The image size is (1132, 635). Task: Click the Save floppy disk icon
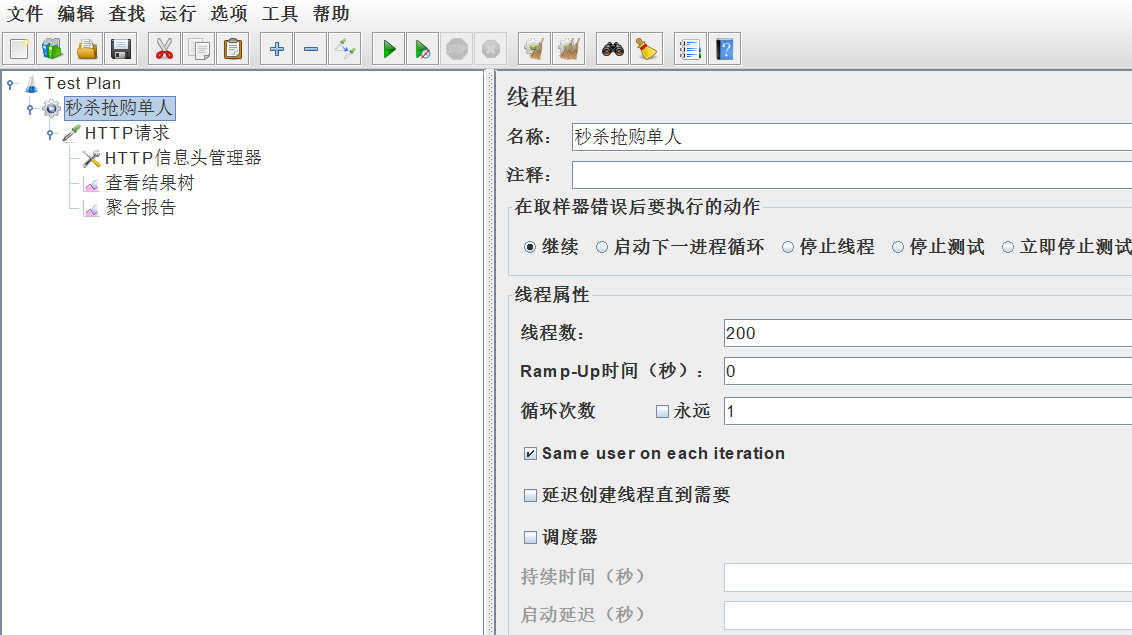coord(121,48)
